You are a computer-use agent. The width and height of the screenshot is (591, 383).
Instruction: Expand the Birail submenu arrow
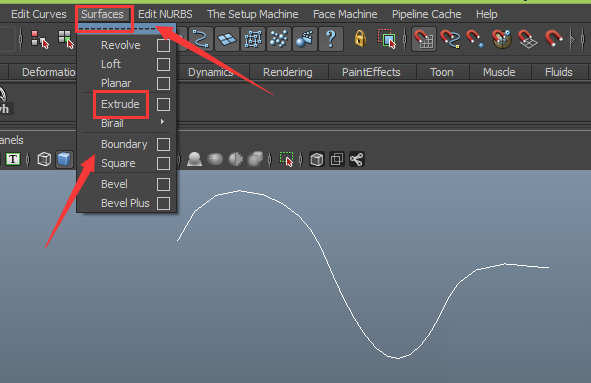click(162, 122)
